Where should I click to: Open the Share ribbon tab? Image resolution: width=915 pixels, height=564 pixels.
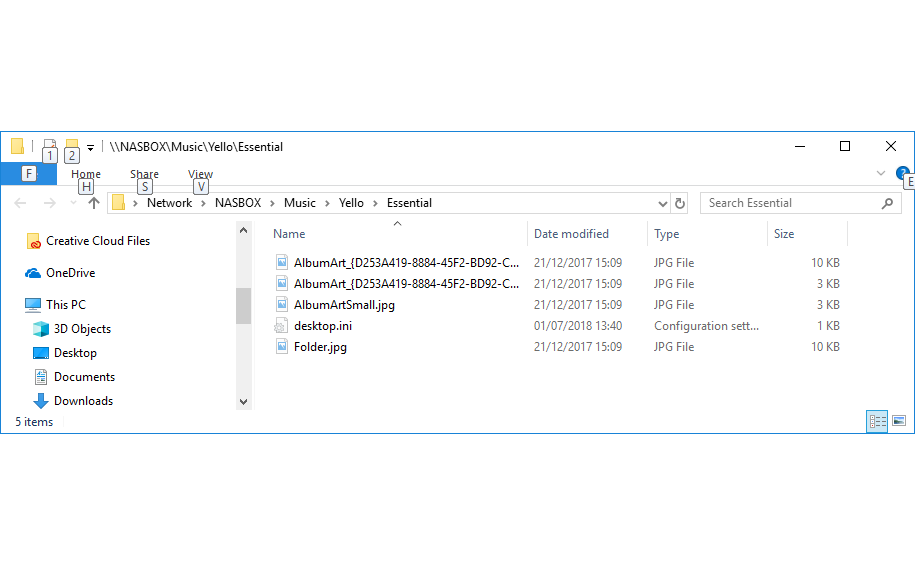click(144, 174)
